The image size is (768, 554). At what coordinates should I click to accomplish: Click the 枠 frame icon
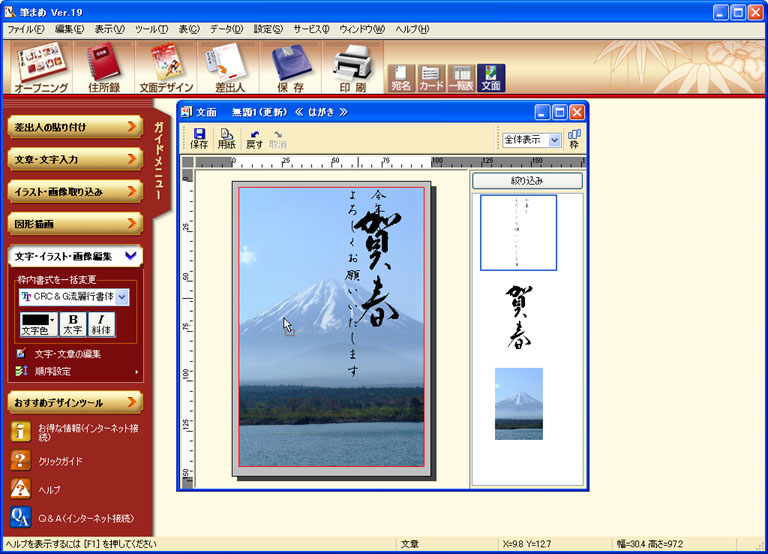(574, 139)
